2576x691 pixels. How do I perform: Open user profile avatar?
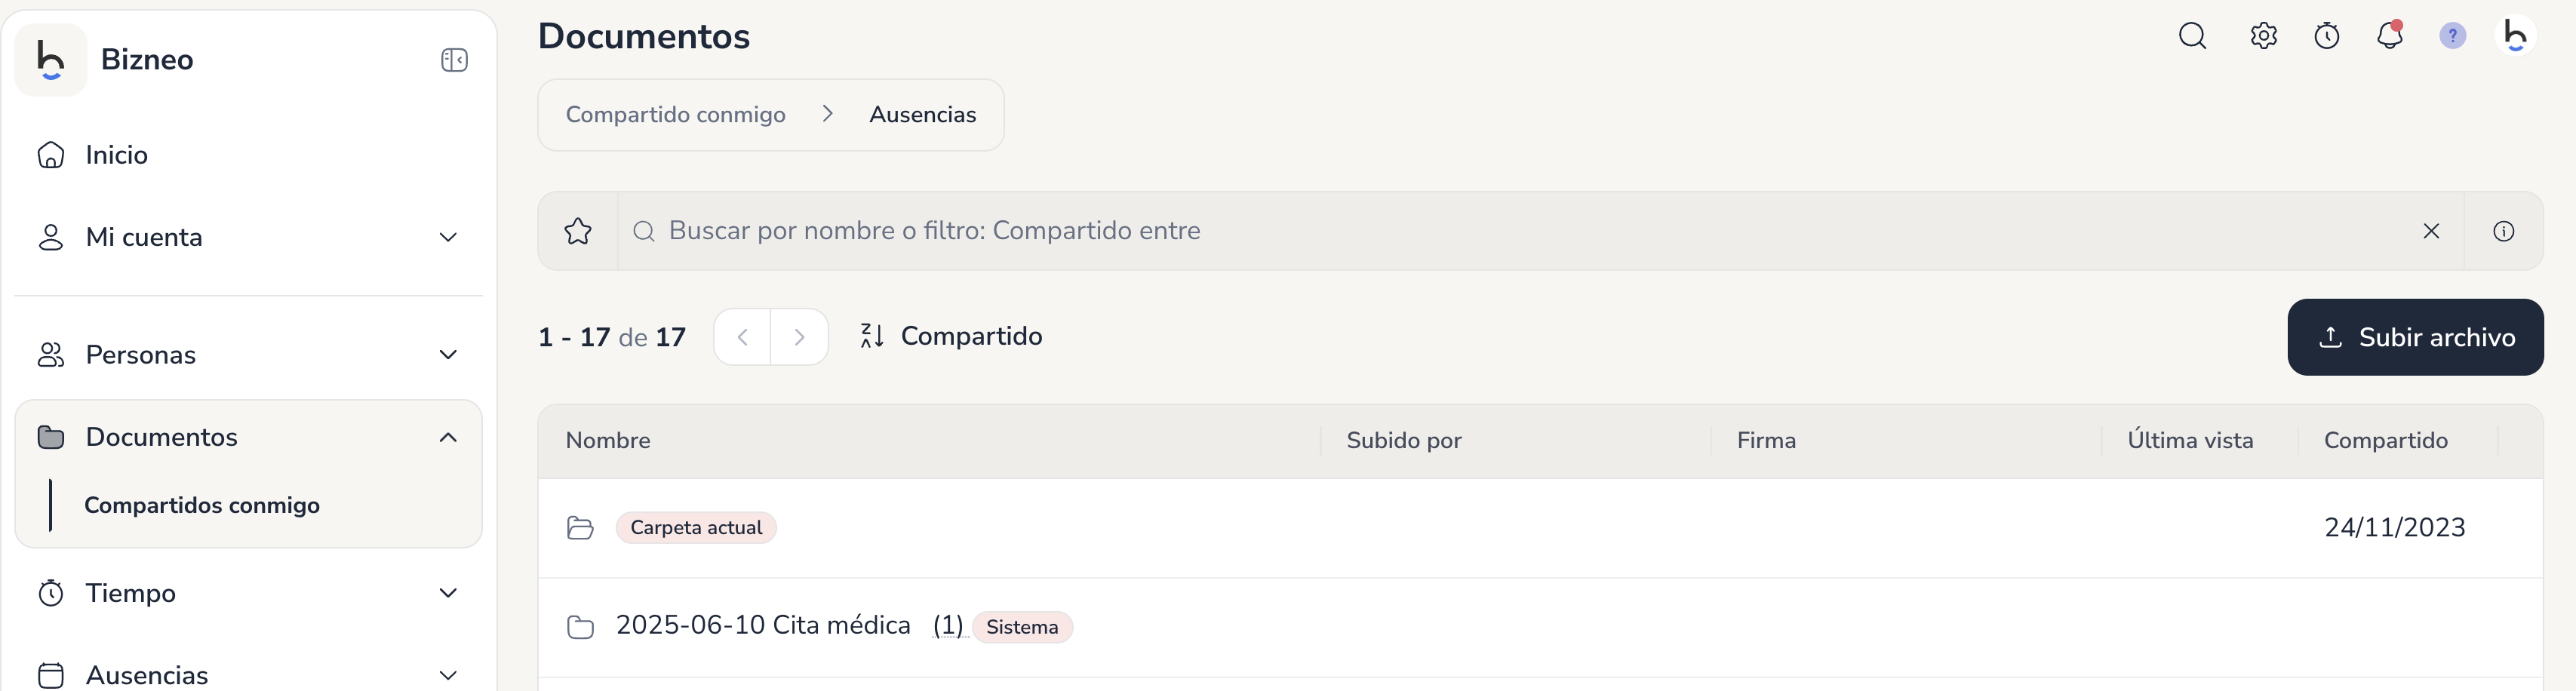tap(2514, 36)
